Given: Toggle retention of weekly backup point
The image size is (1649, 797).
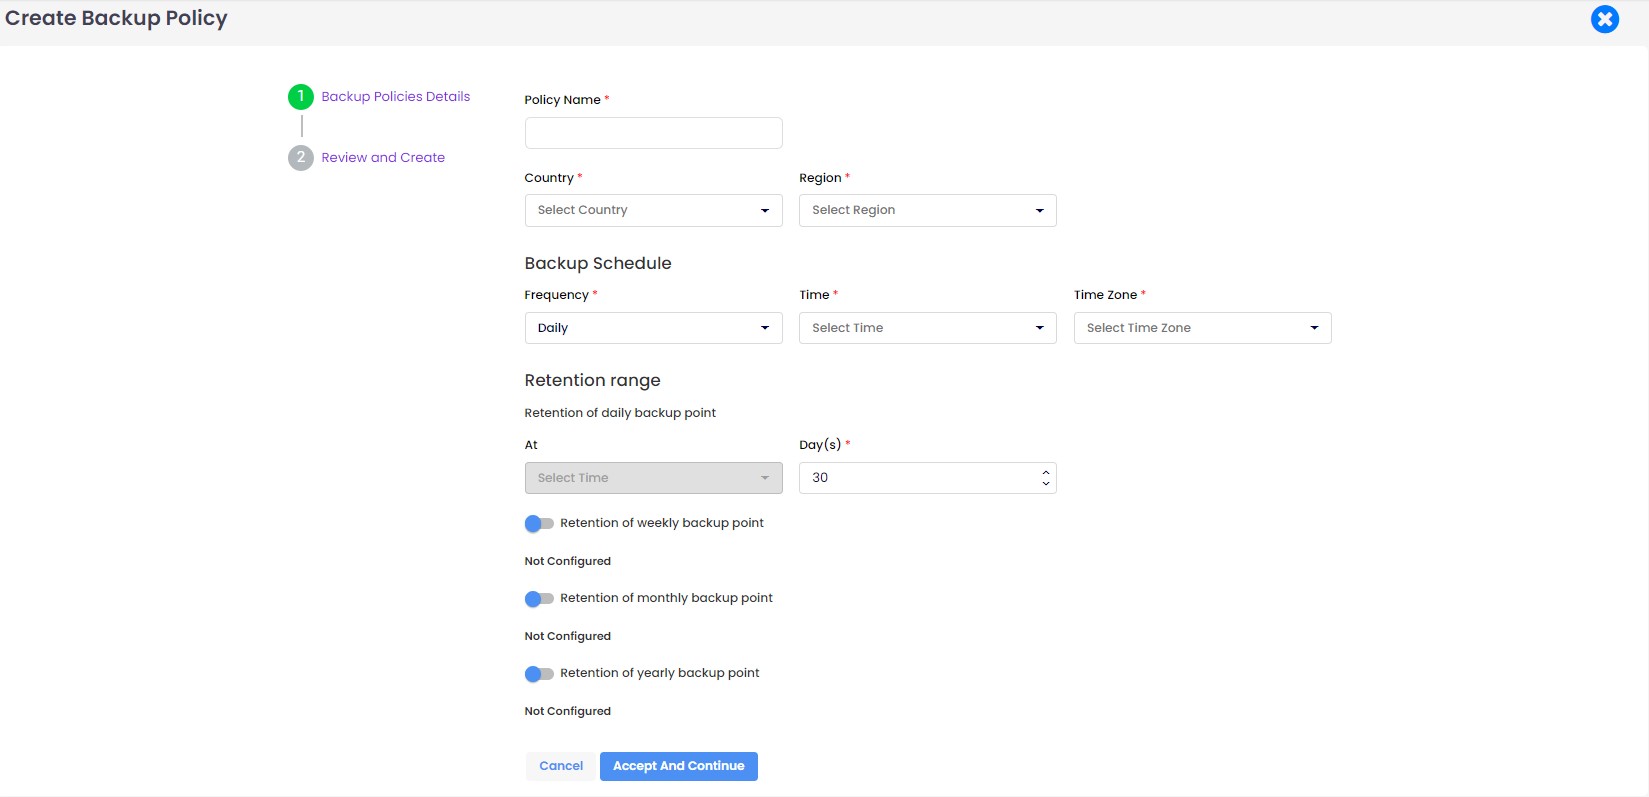Looking at the screenshot, I should click(x=539, y=524).
